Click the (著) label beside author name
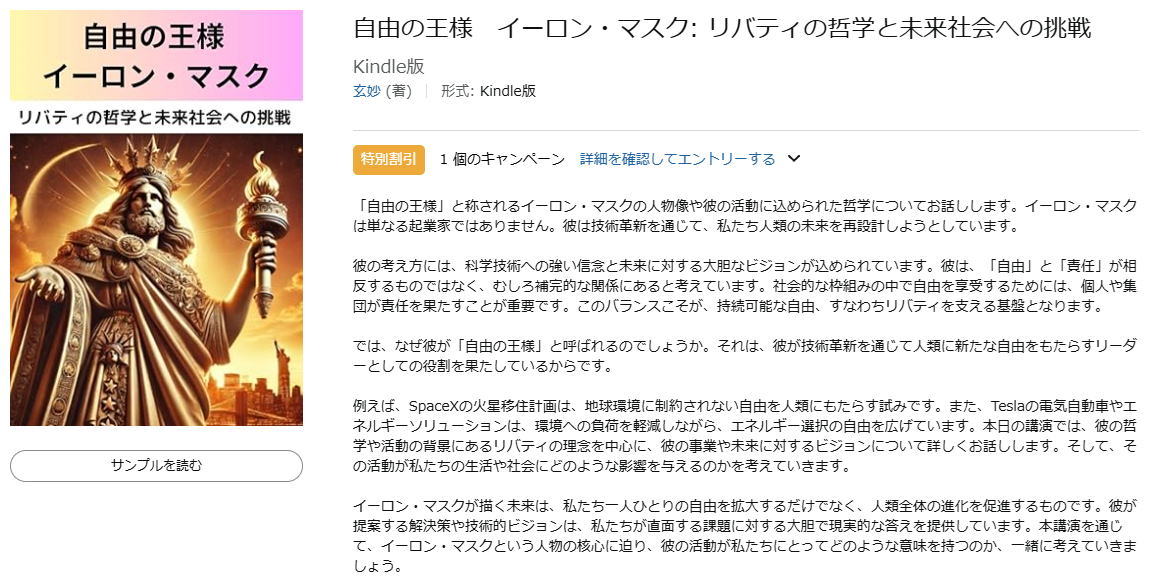 tap(399, 91)
